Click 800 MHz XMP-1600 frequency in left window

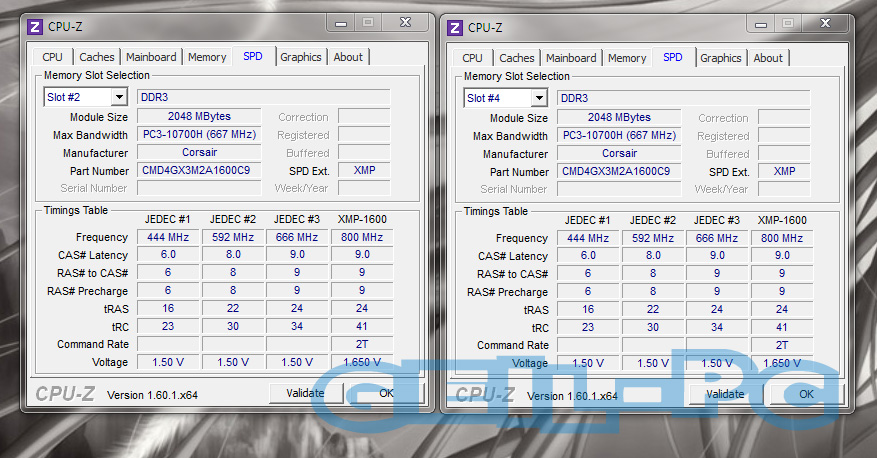click(x=362, y=237)
